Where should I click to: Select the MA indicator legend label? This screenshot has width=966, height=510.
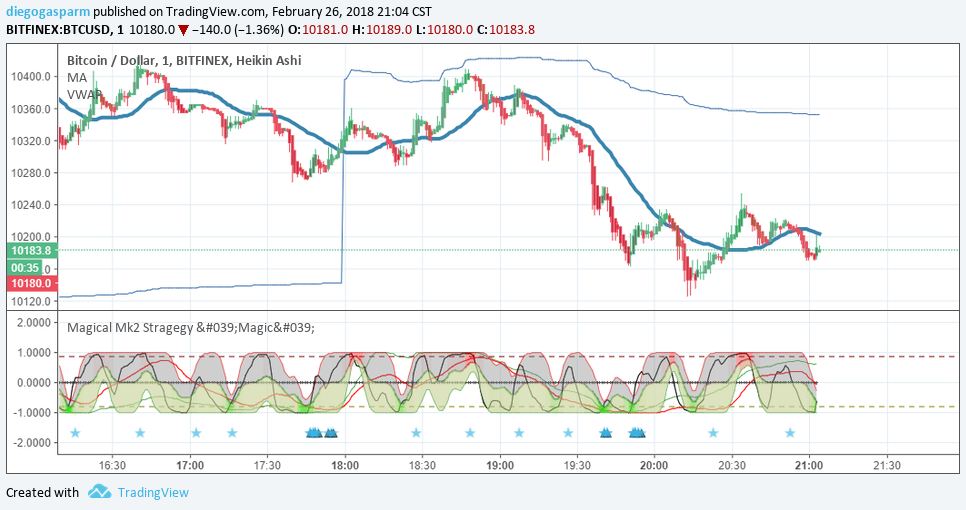tap(77, 78)
